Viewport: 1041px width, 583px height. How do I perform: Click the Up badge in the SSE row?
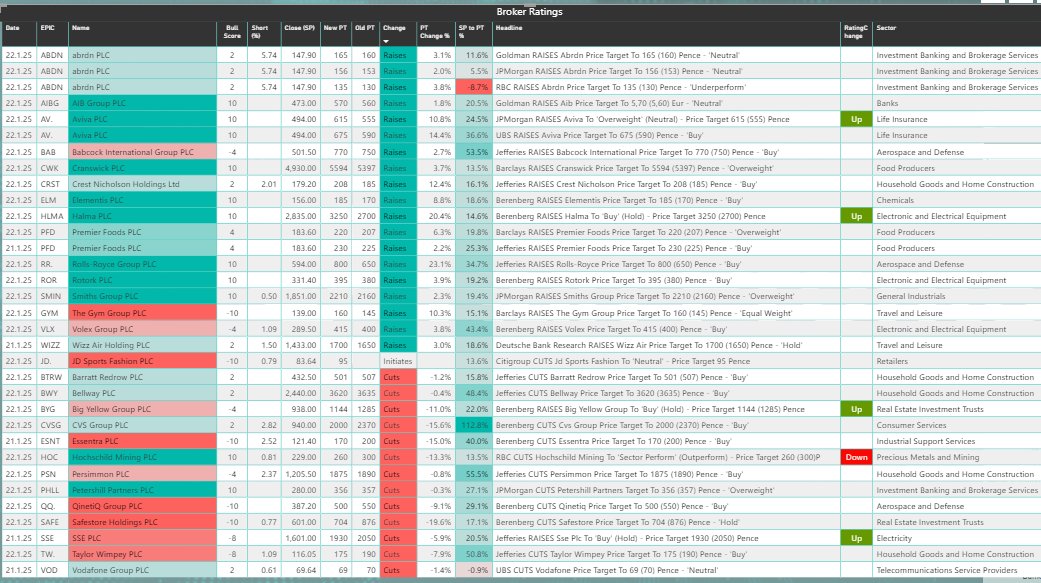(856, 538)
